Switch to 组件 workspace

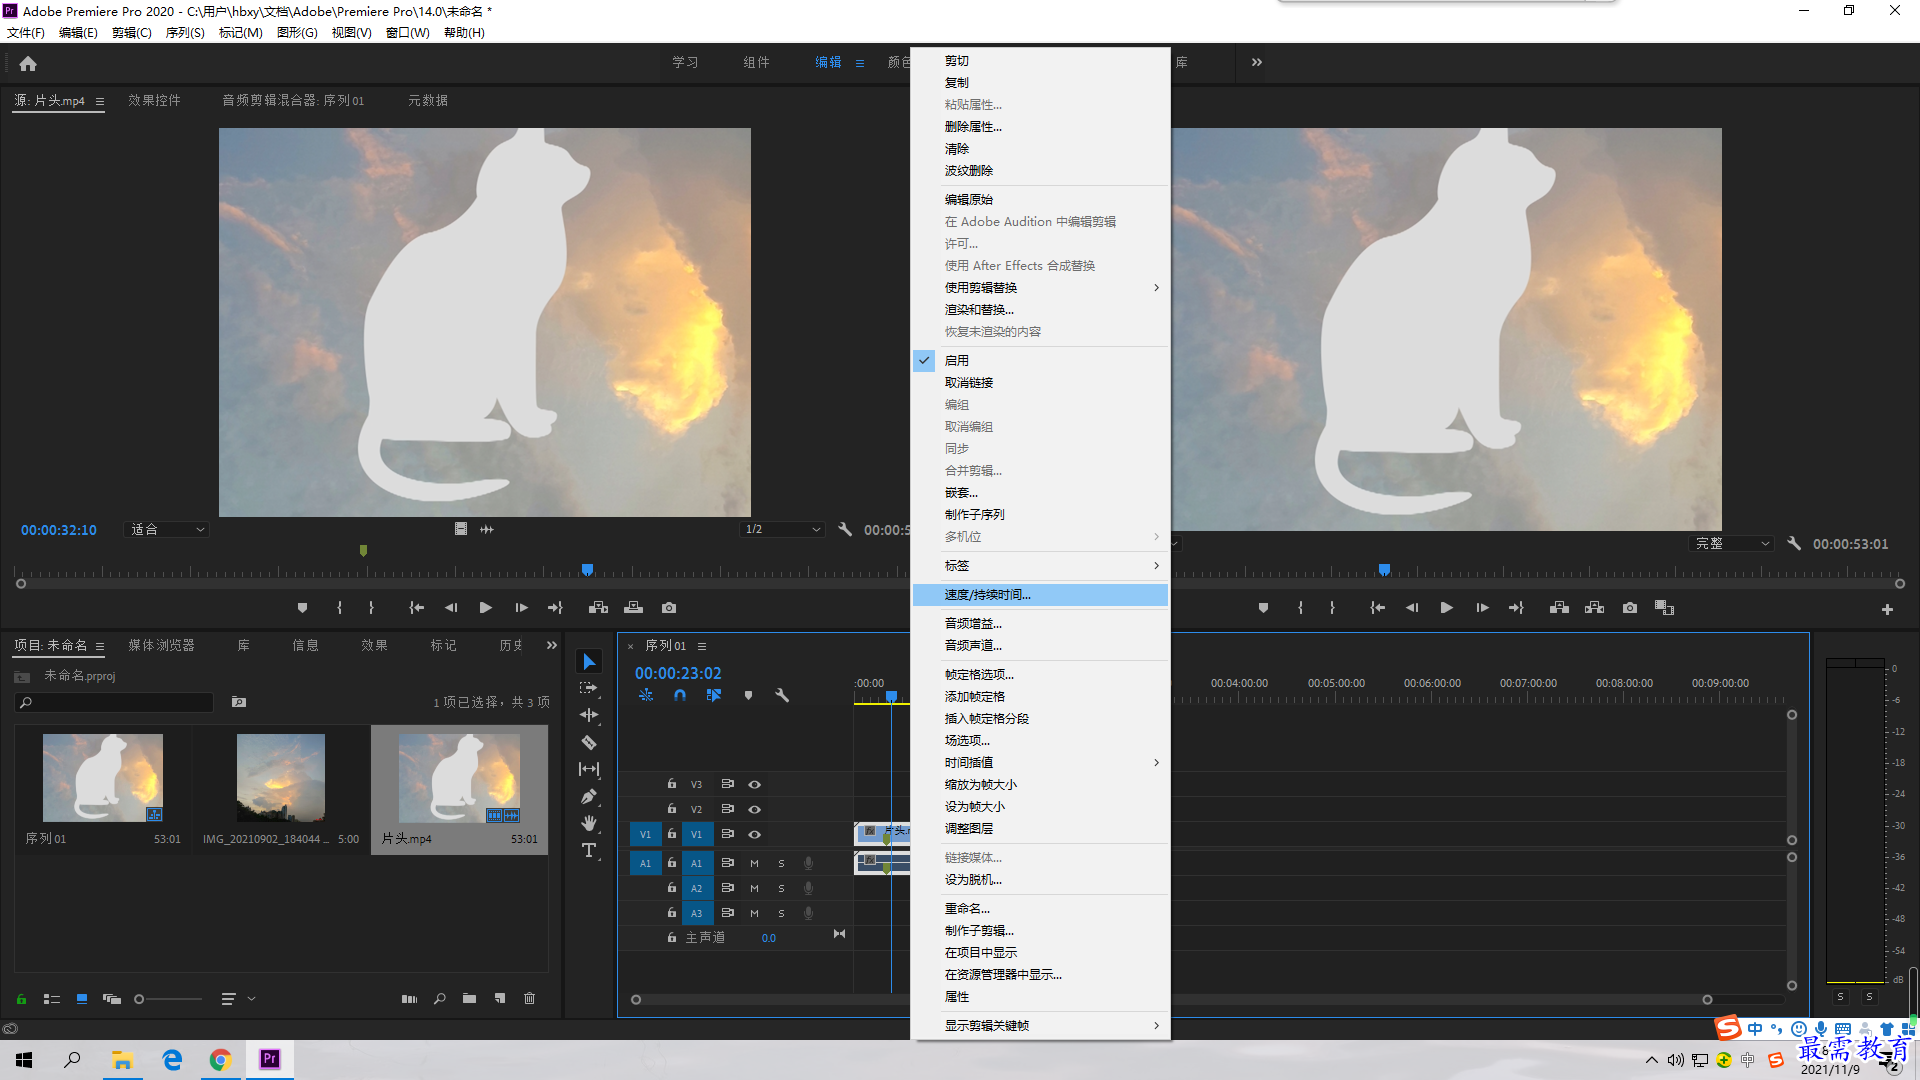[756, 63]
